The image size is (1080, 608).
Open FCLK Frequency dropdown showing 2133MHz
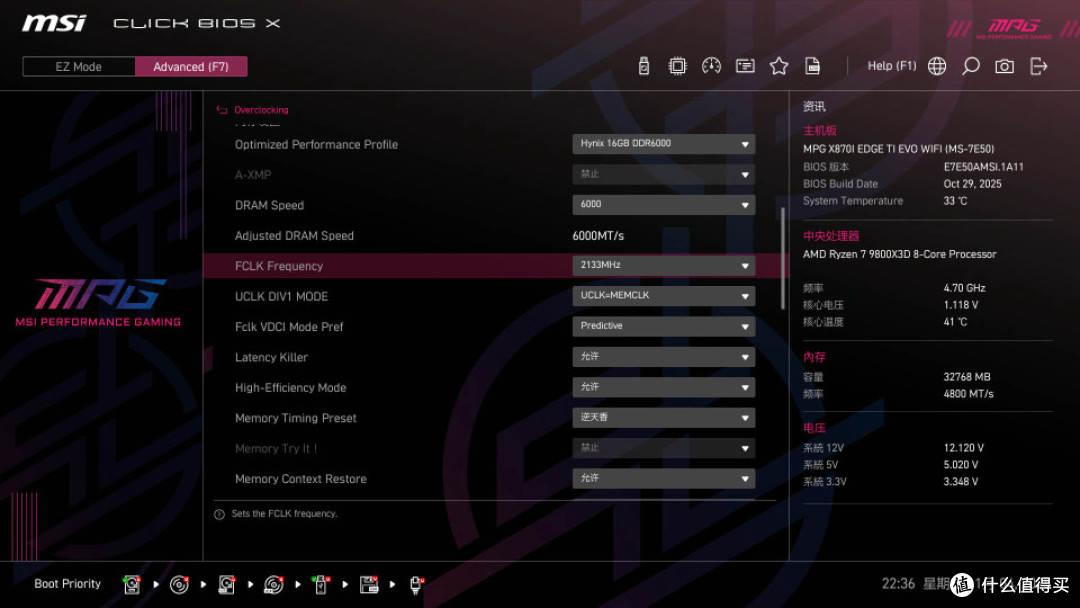pos(663,265)
